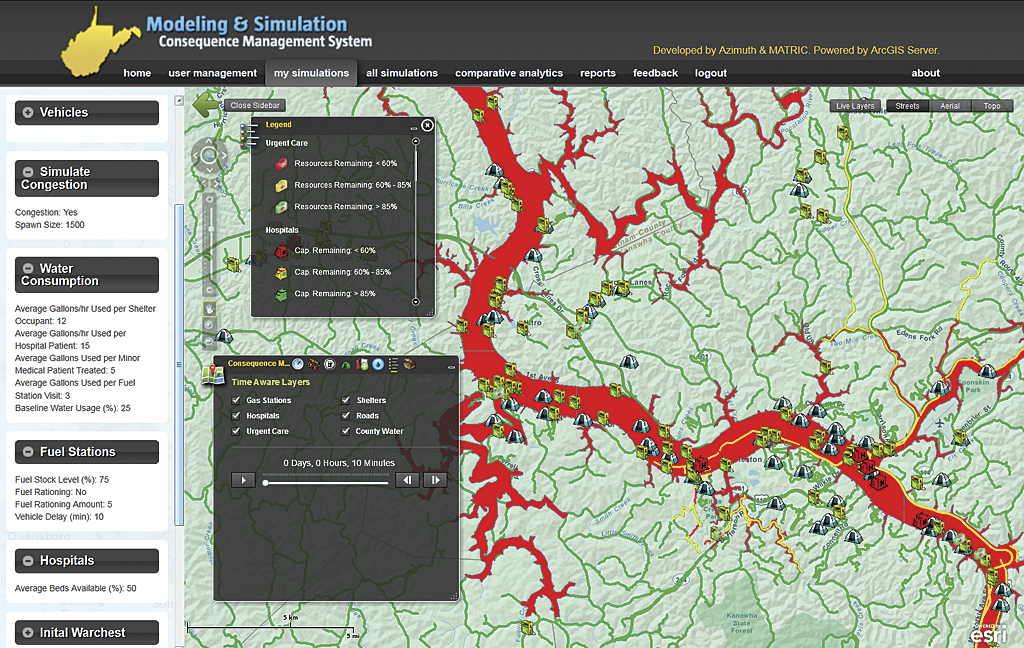Go to the reports menu item
The image size is (1024, 648).
tap(597, 73)
